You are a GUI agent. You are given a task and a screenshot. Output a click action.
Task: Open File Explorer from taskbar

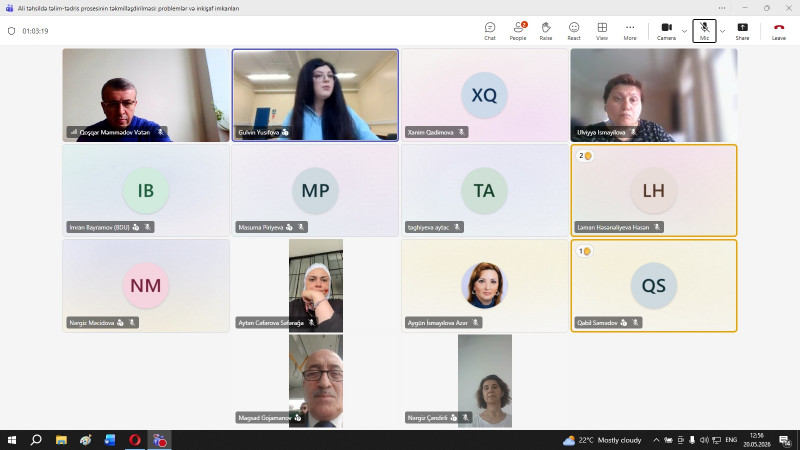[x=61, y=440]
